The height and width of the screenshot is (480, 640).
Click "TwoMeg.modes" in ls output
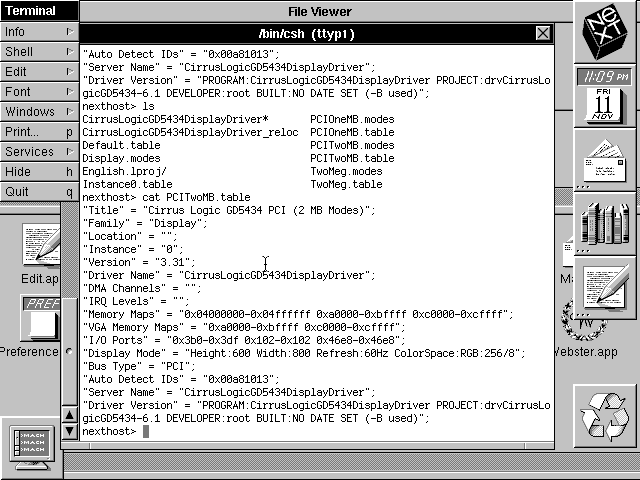point(346,171)
